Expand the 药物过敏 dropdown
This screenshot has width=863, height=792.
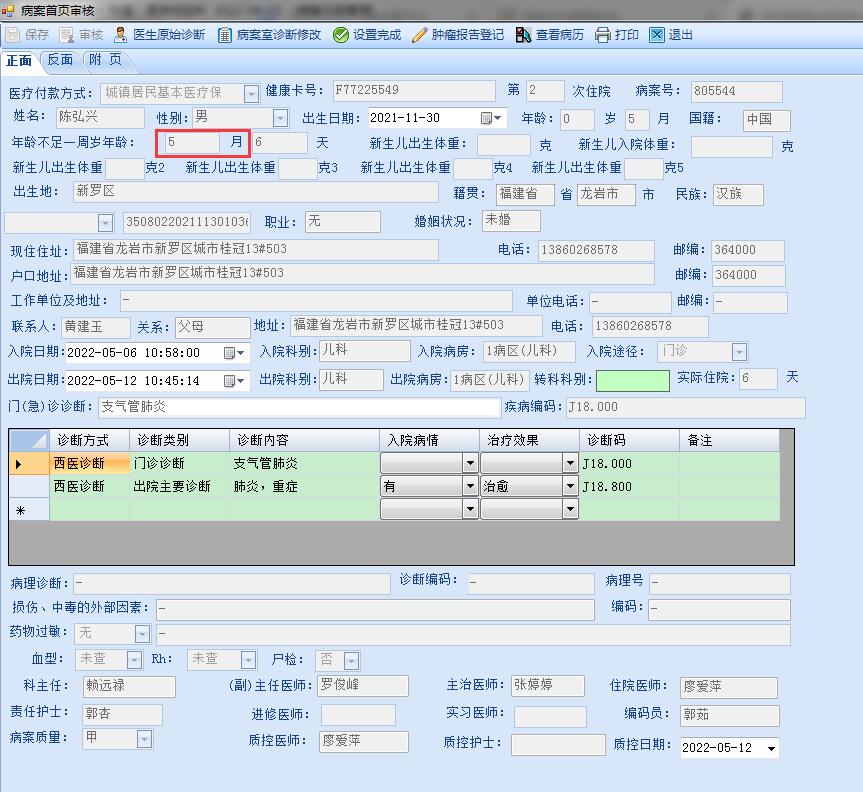tap(143, 634)
